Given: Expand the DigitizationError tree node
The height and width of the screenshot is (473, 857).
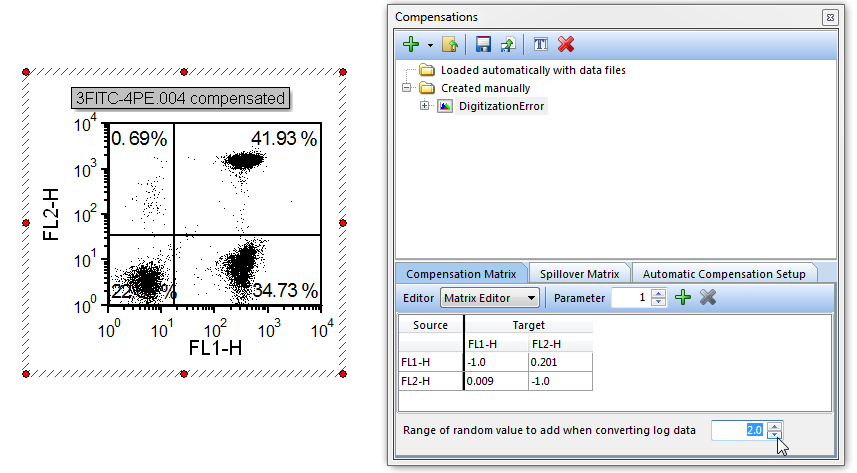Looking at the screenshot, I should (x=425, y=106).
